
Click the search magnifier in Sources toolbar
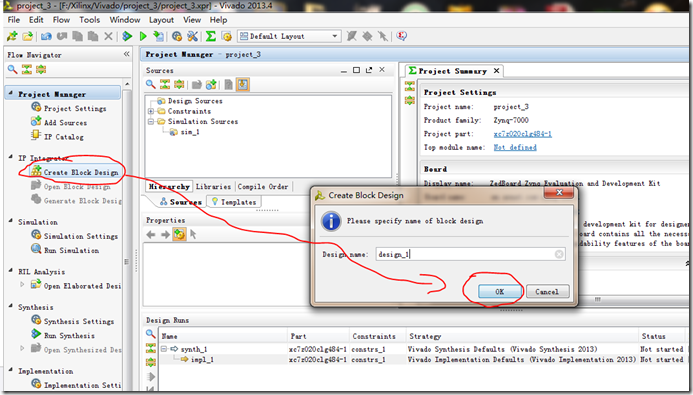[151, 84]
